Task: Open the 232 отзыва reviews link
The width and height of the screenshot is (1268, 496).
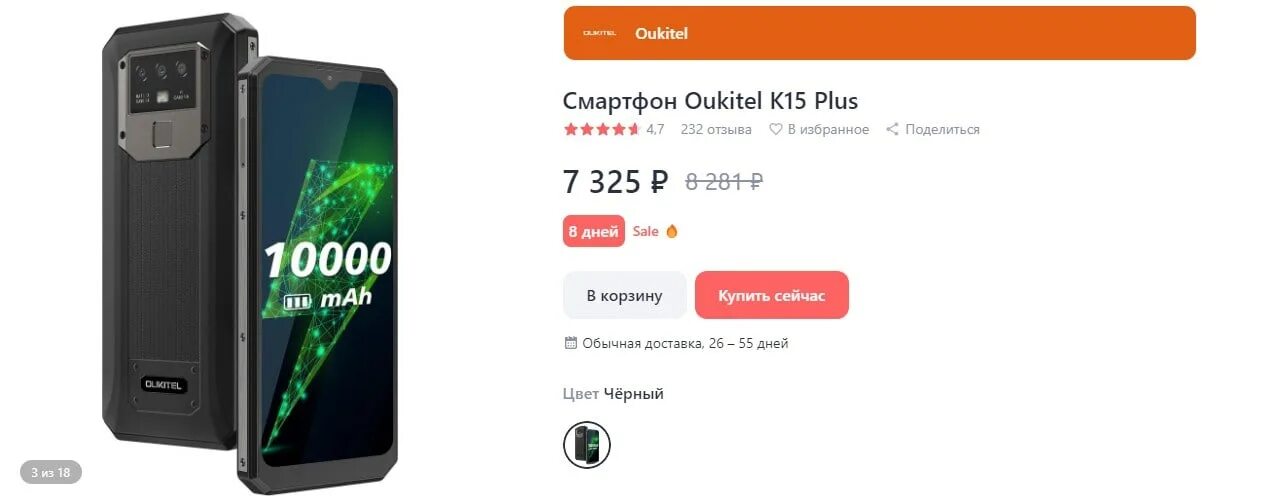Action: click(x=716, y=129)
